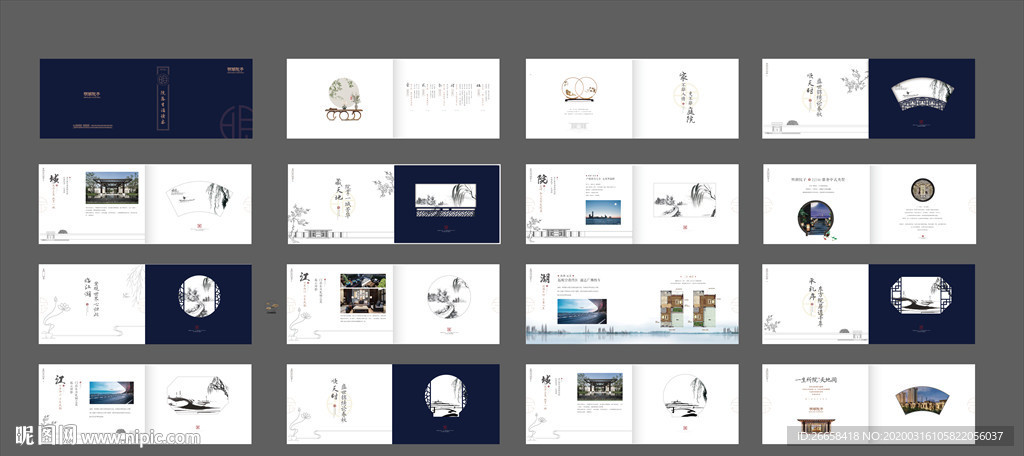The width and height of the screenshot is (1024, 456).
Task: Select the small gold circular emblem
Action: point(923,189)
